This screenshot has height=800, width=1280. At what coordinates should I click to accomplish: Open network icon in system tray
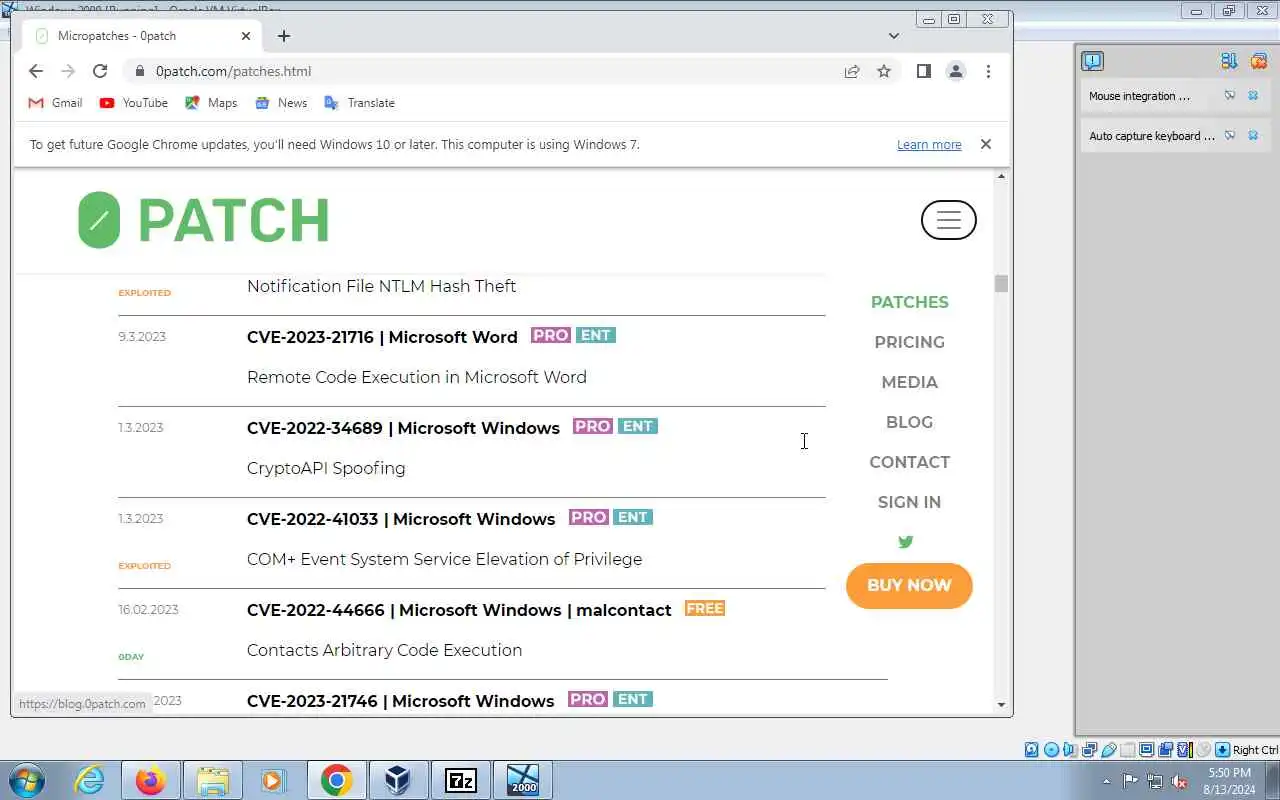coord(1155,781)
